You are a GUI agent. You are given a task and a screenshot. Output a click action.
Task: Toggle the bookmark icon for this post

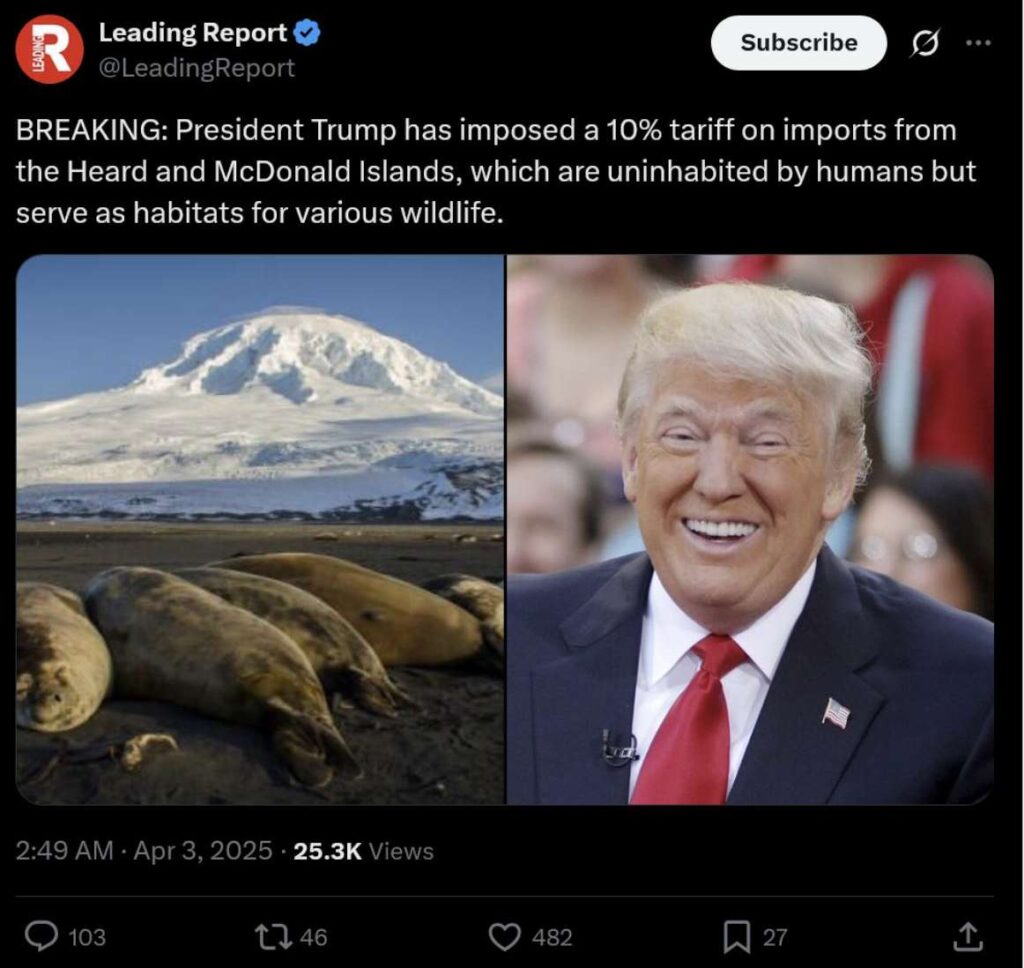pos(737,937)
